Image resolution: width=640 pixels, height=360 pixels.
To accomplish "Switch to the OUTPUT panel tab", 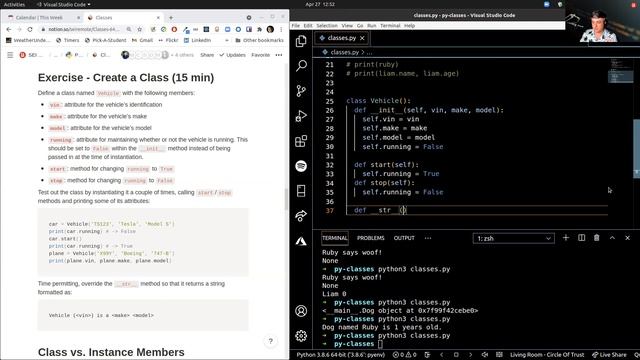I will click(x=404, y=238).
